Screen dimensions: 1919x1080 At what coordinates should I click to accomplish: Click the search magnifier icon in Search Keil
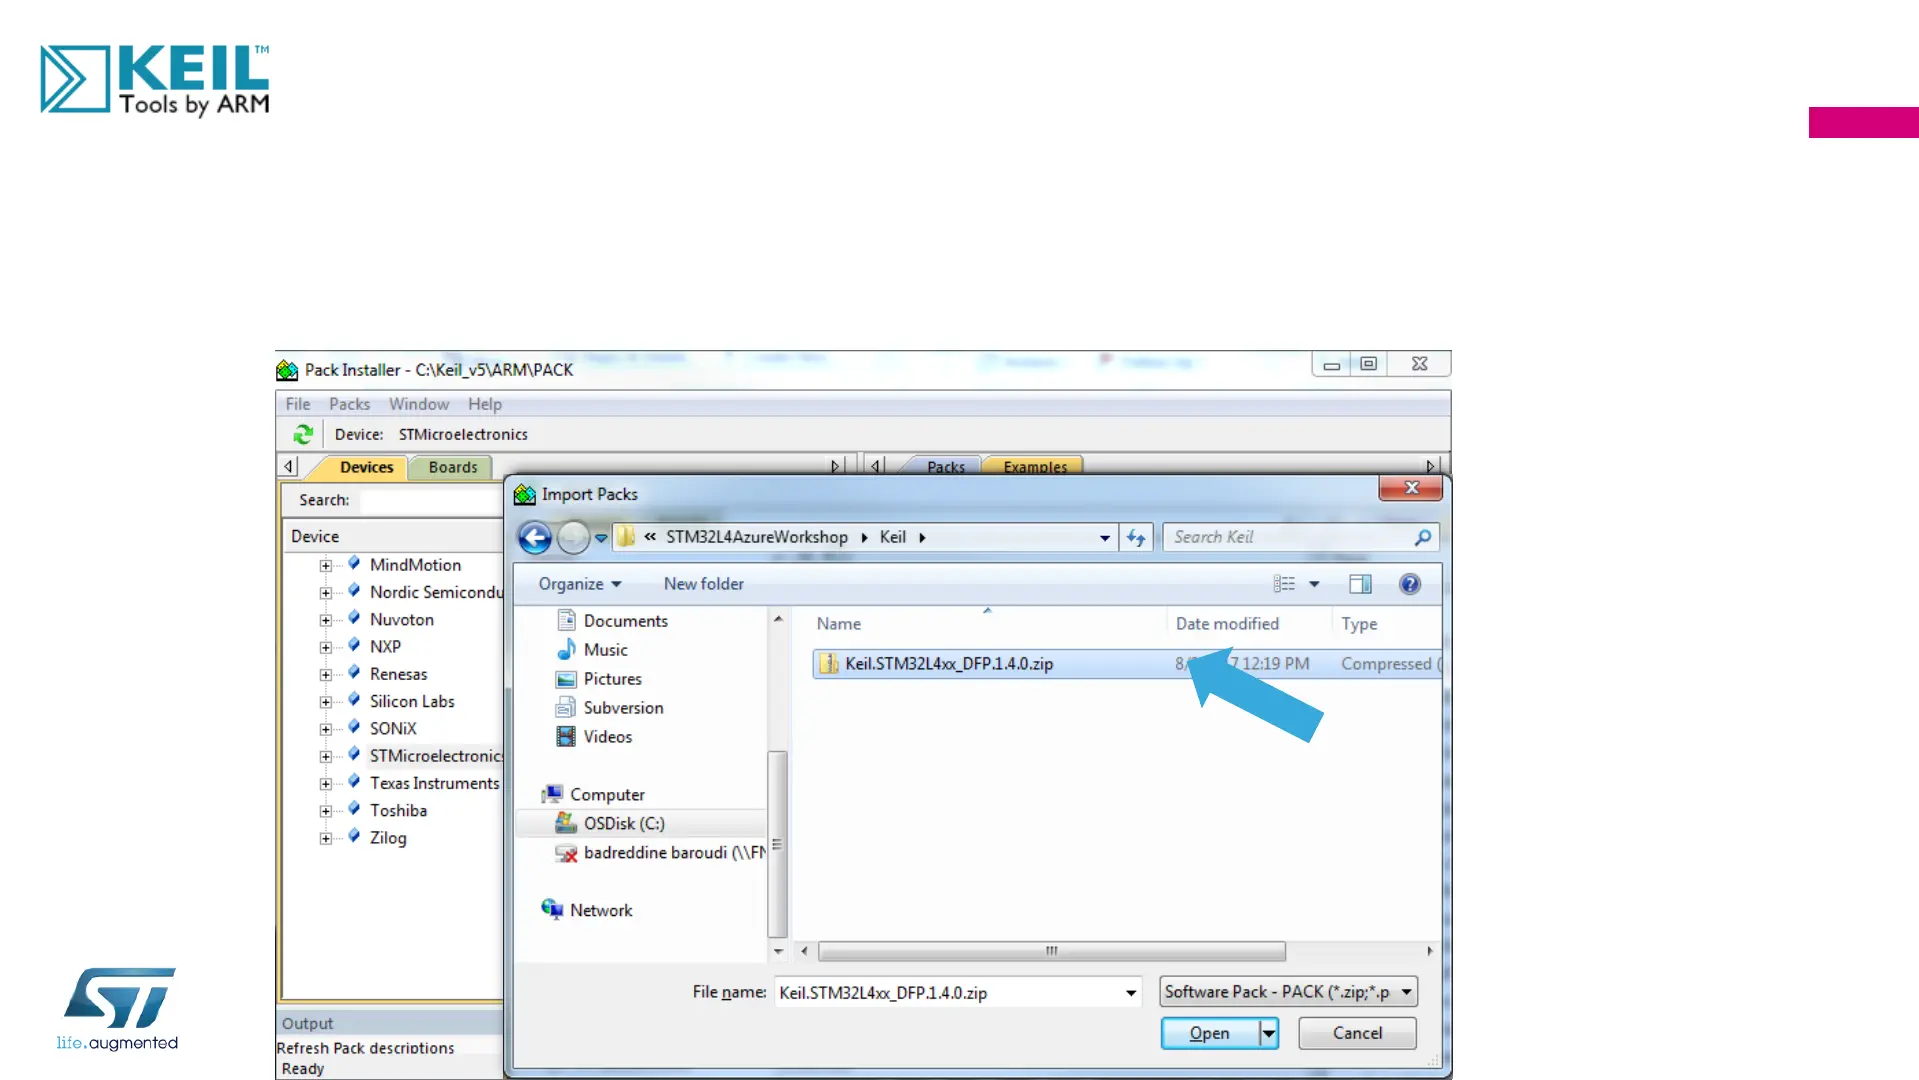tap(1423, 538)
